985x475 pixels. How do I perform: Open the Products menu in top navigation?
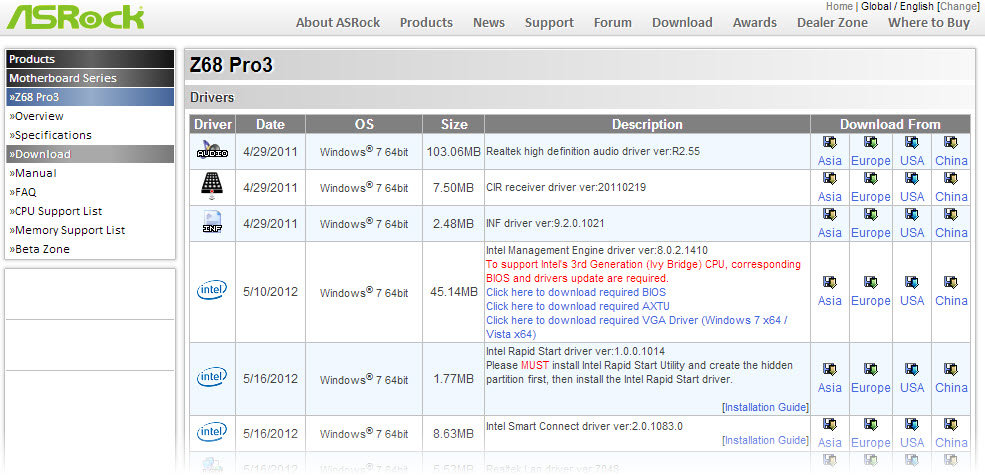pyautogui.click(x=427, y=23)
